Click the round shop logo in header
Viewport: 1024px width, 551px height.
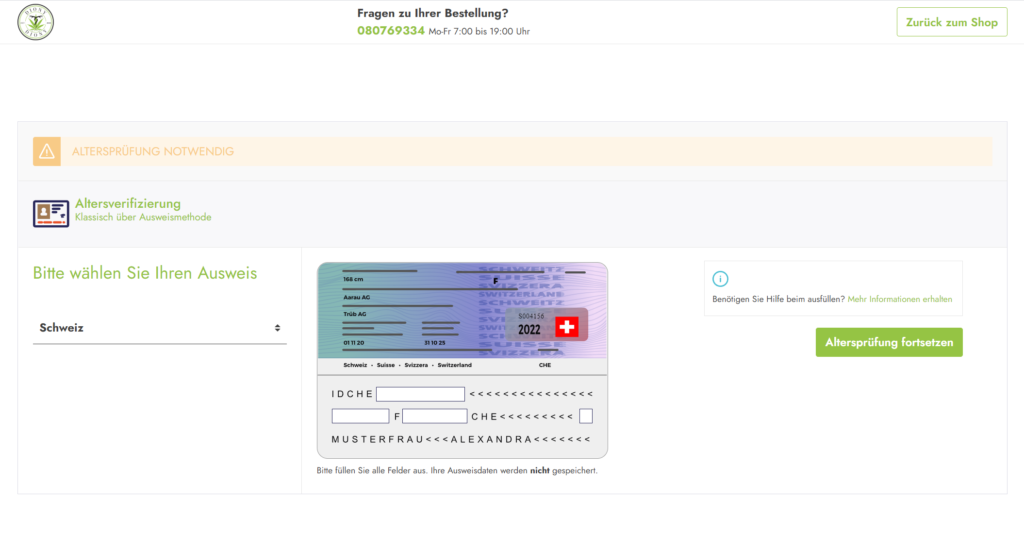click(35, 22)
